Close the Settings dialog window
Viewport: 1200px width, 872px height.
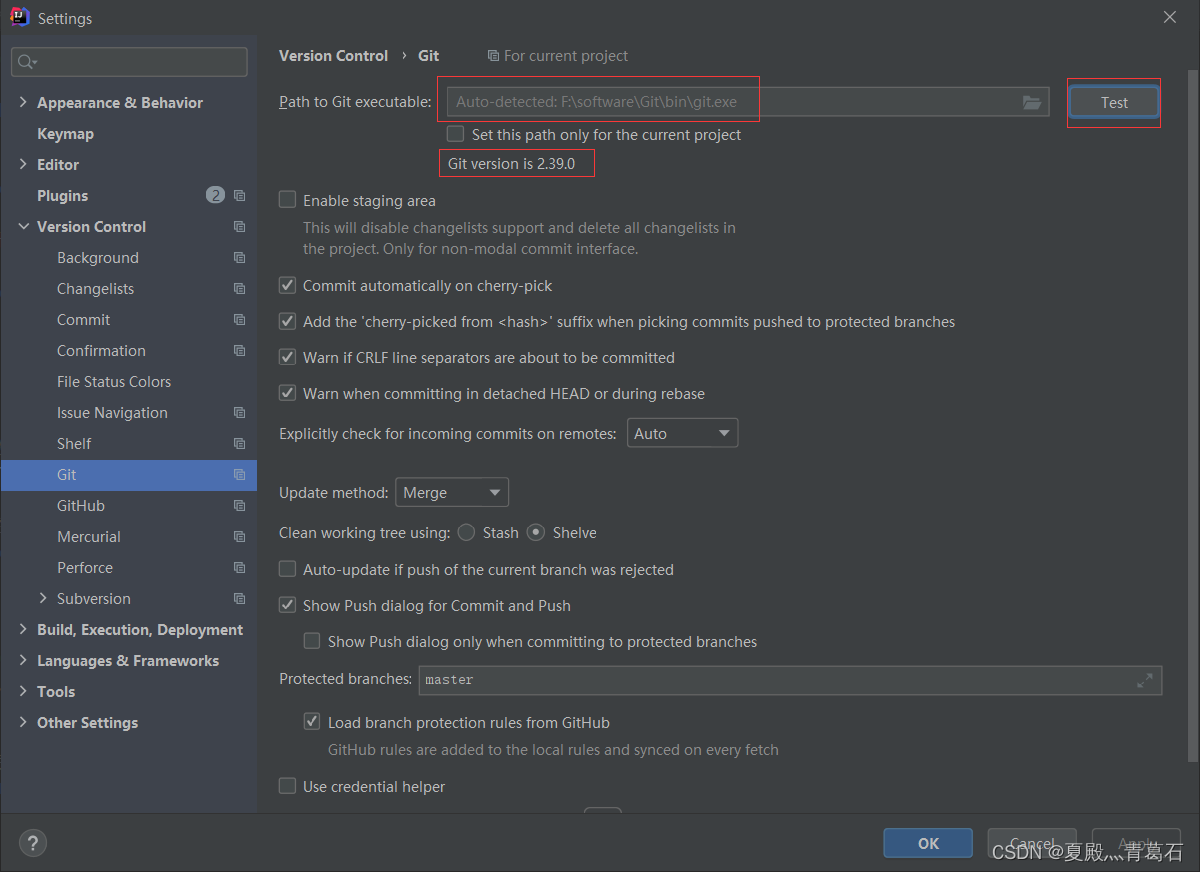1169,17
